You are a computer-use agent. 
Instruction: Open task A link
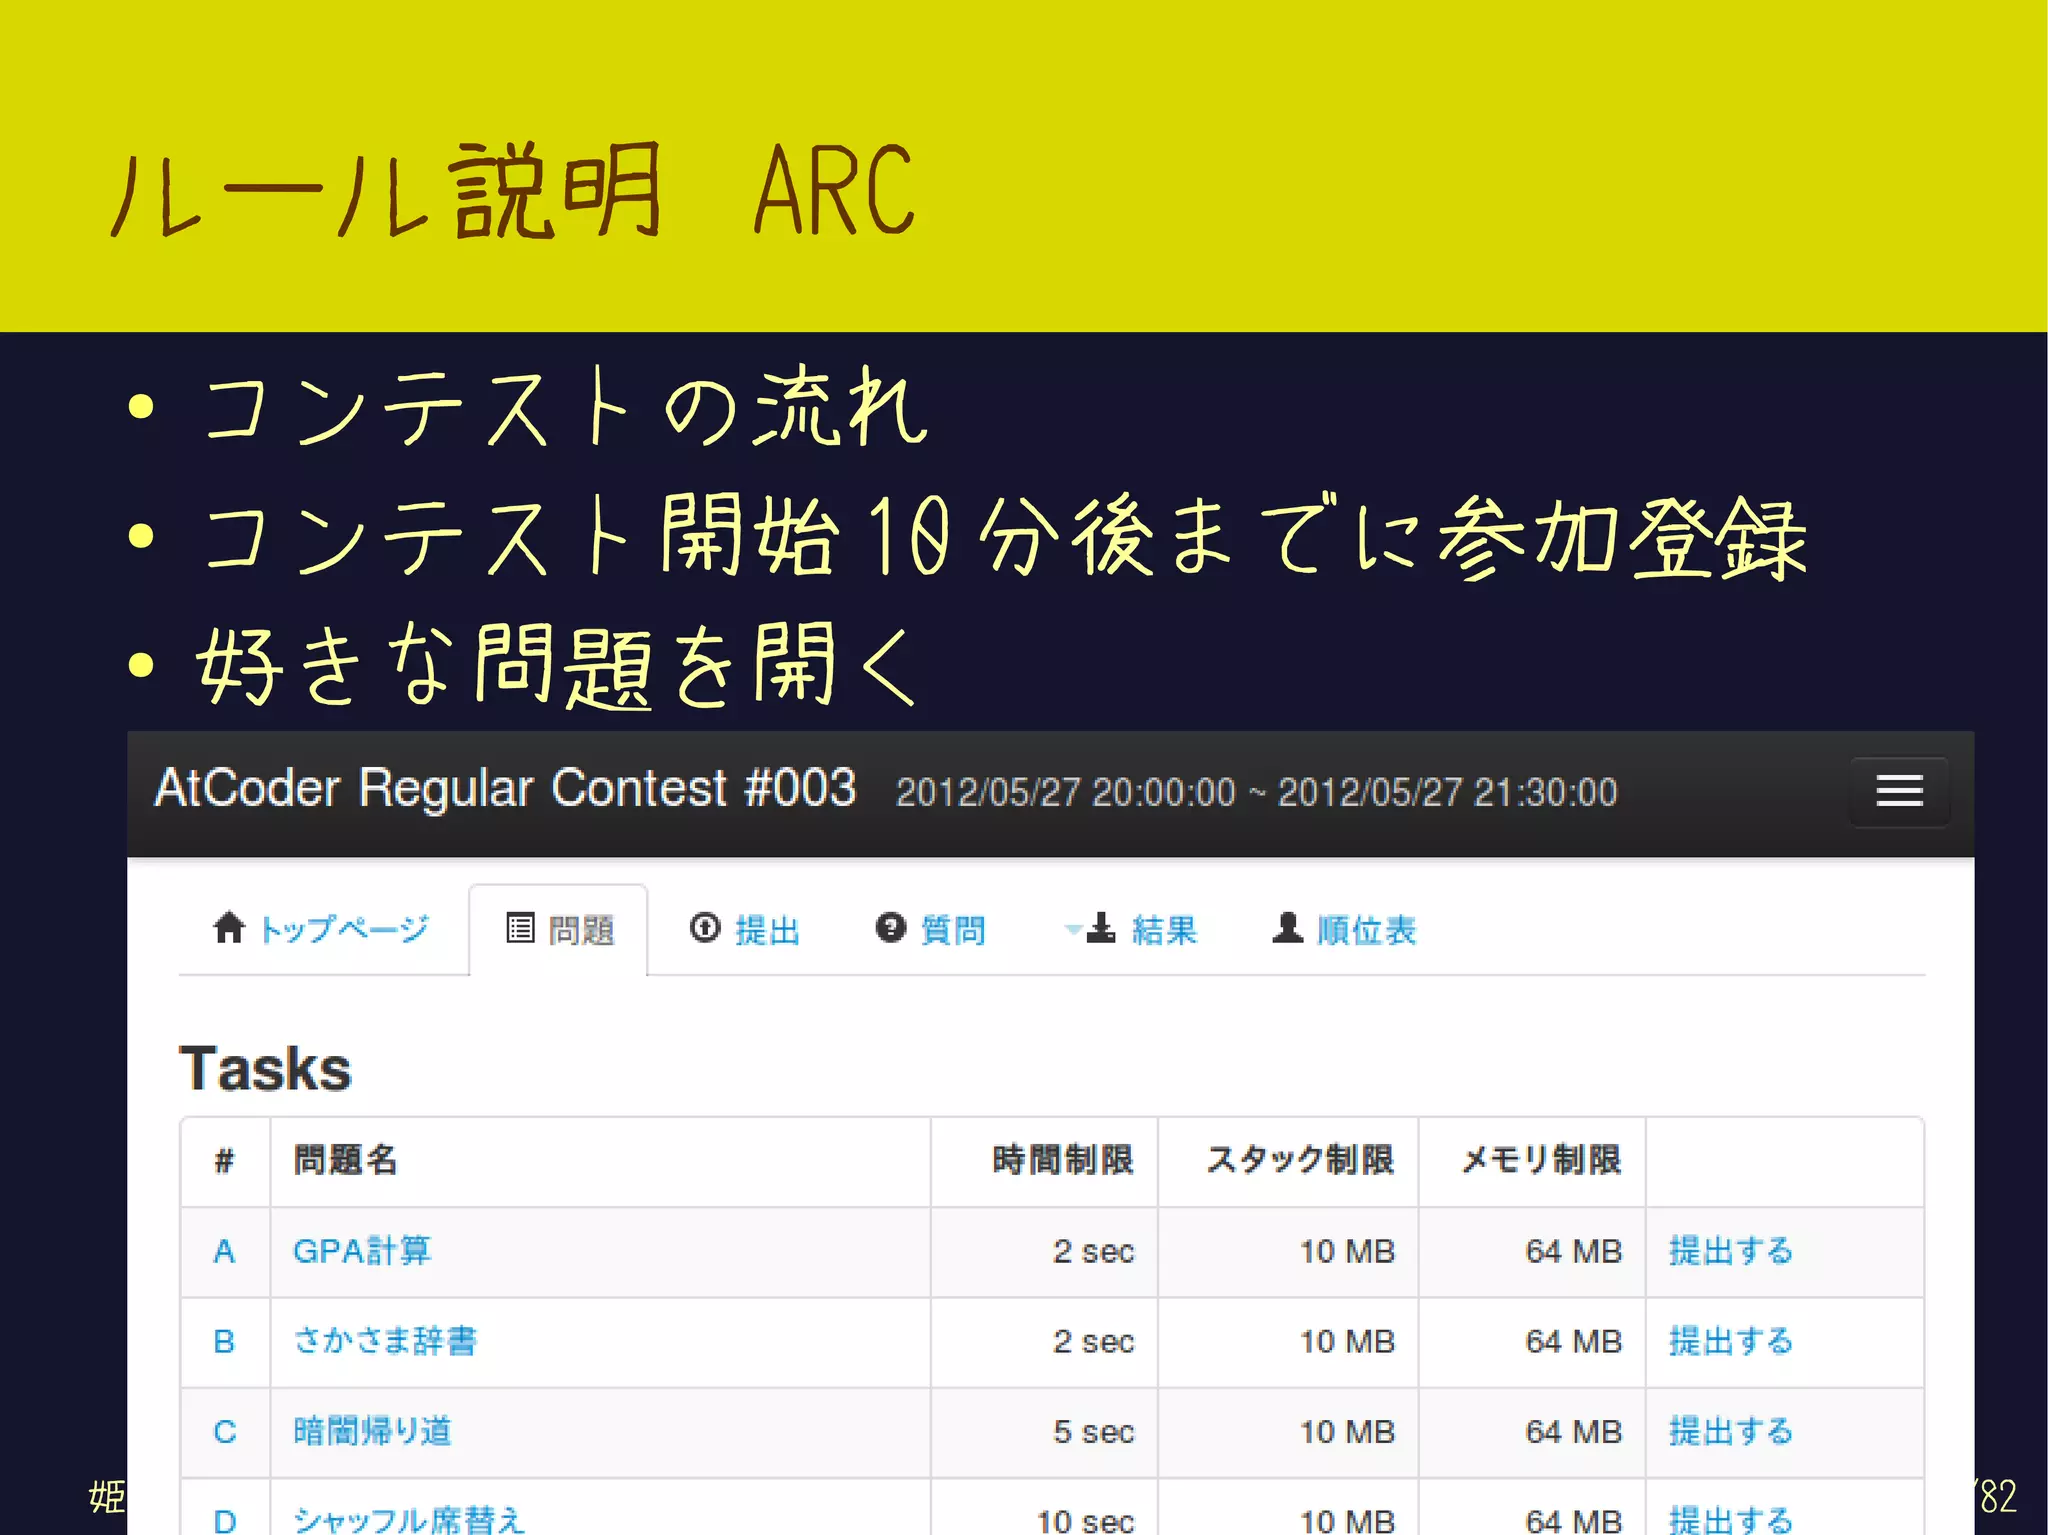coord(225,1251)
